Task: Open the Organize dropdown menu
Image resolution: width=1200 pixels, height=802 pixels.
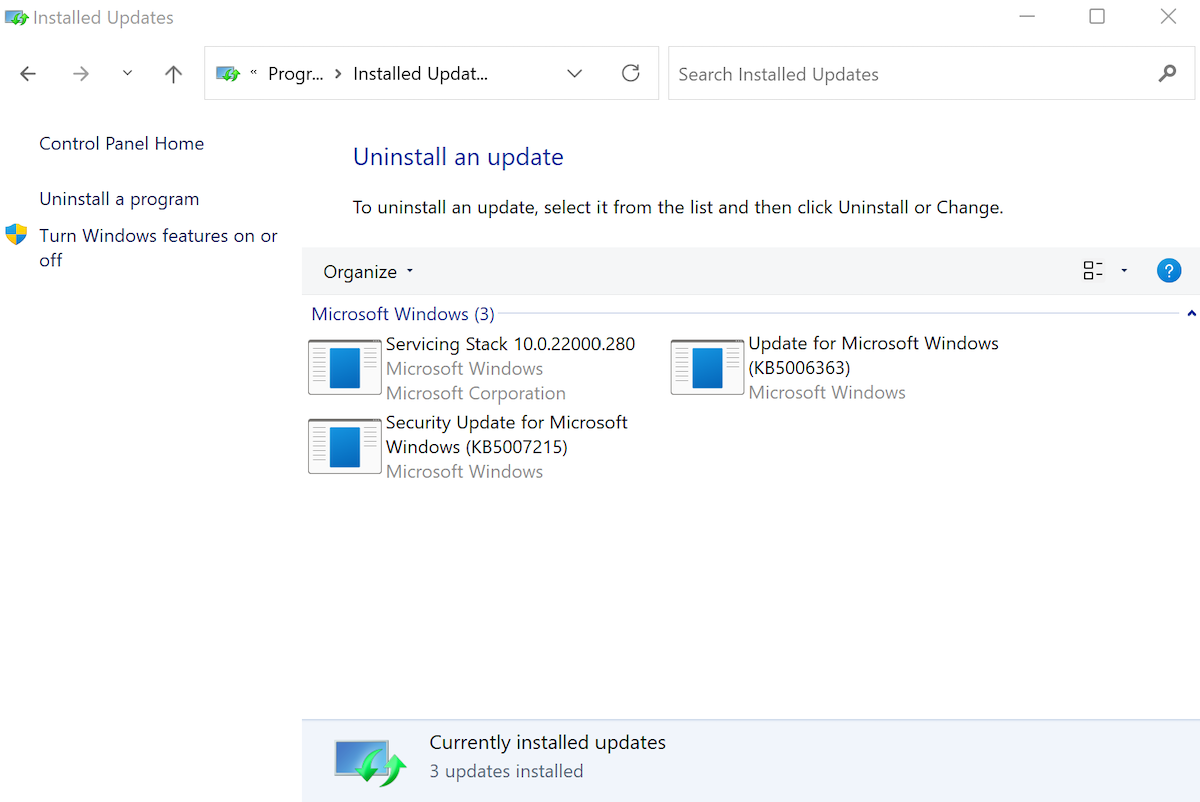Action: (x=366, y=271)
